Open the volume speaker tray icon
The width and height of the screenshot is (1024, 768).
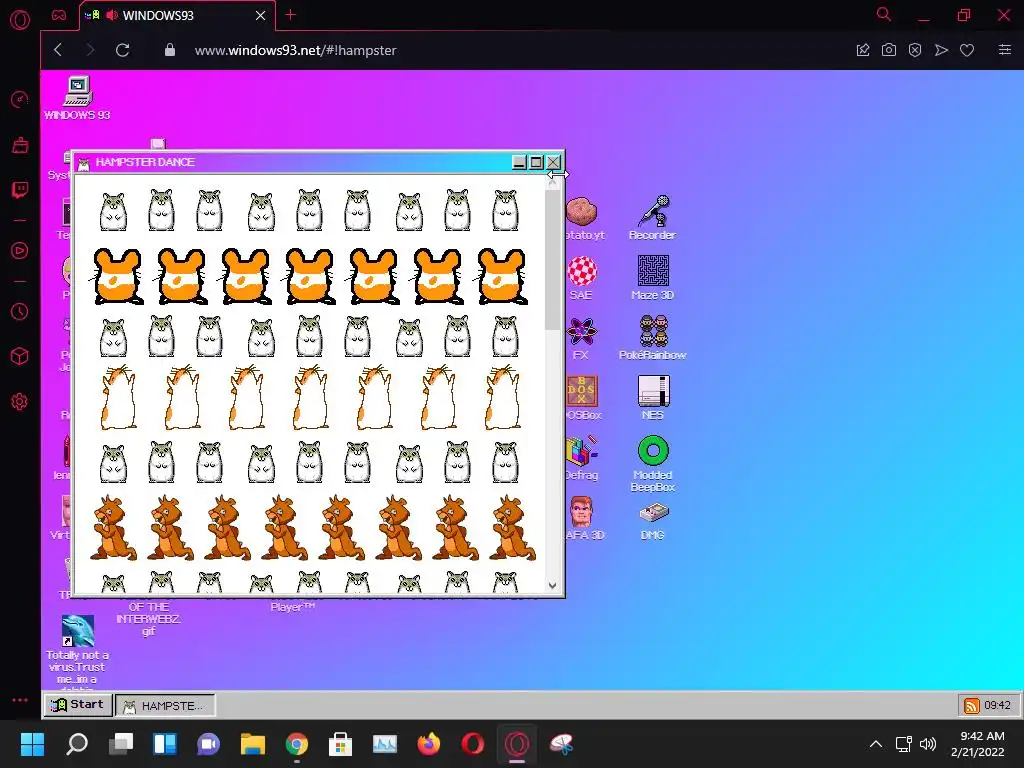(x=927, y=744)
